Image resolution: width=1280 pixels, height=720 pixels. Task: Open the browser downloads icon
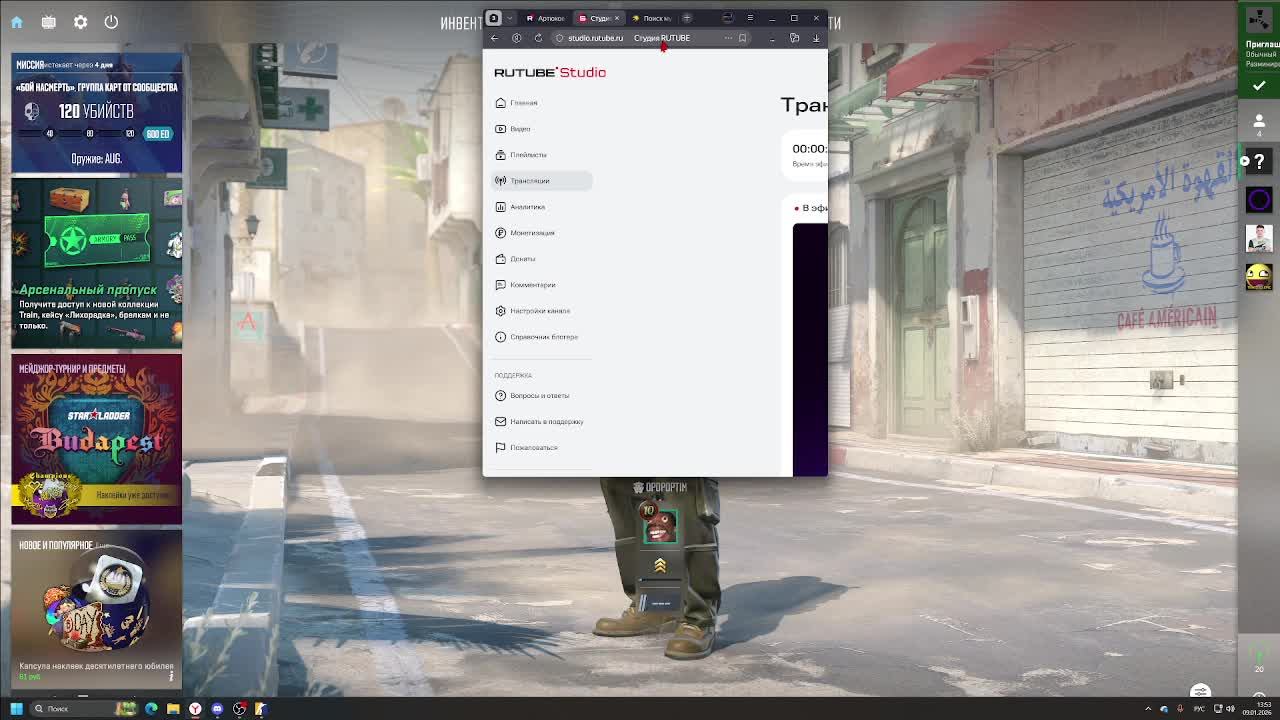pos(816,38)
